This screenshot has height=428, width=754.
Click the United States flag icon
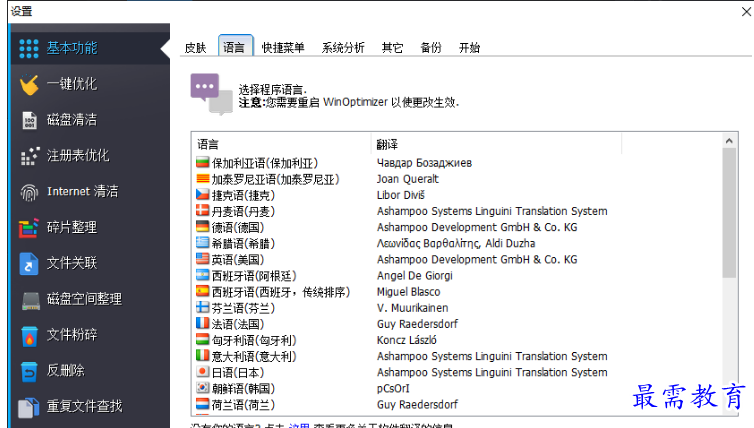pos(202,259)
